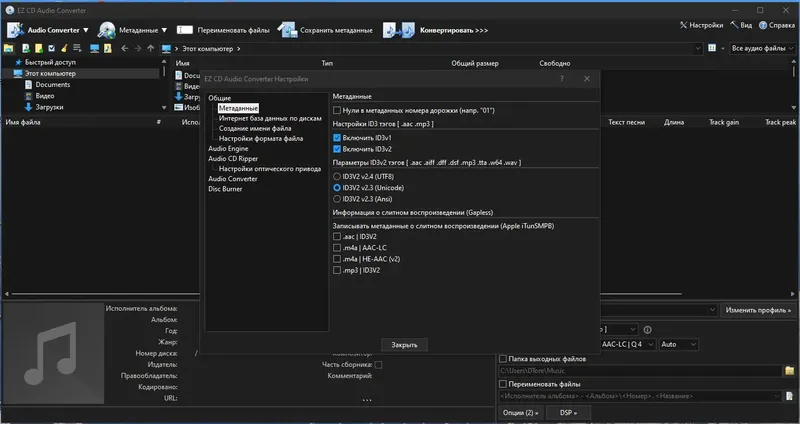Enable .aac | ID3V2 gapless checkbox
This screenshot has width=800, height=424.
pyautogui.click(x=337, y=236)
